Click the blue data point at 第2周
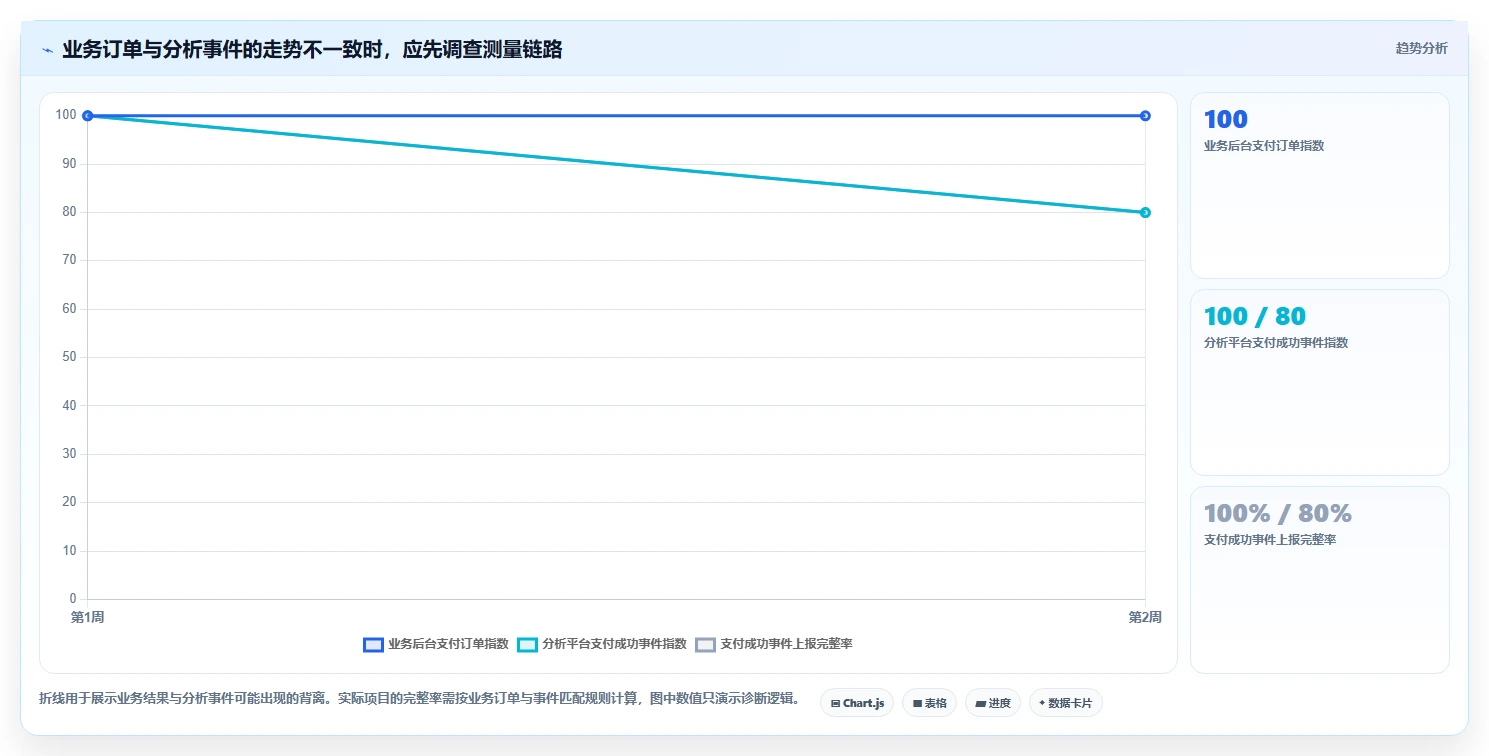 (1145, 116)
